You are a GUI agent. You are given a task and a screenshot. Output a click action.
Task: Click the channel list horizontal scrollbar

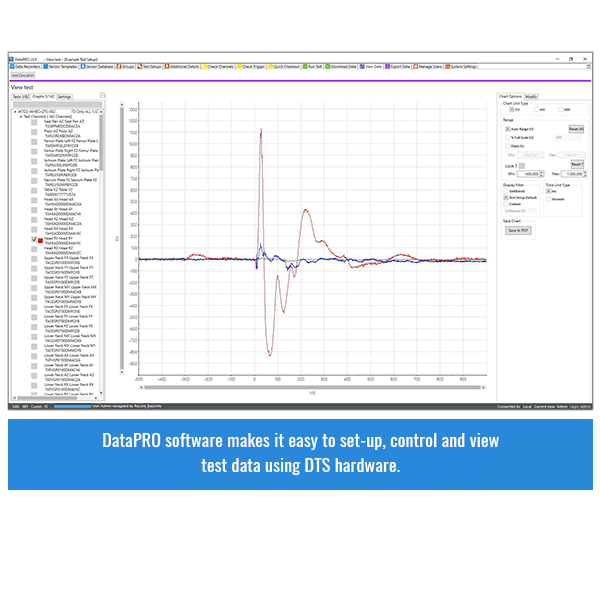point(55,398)
